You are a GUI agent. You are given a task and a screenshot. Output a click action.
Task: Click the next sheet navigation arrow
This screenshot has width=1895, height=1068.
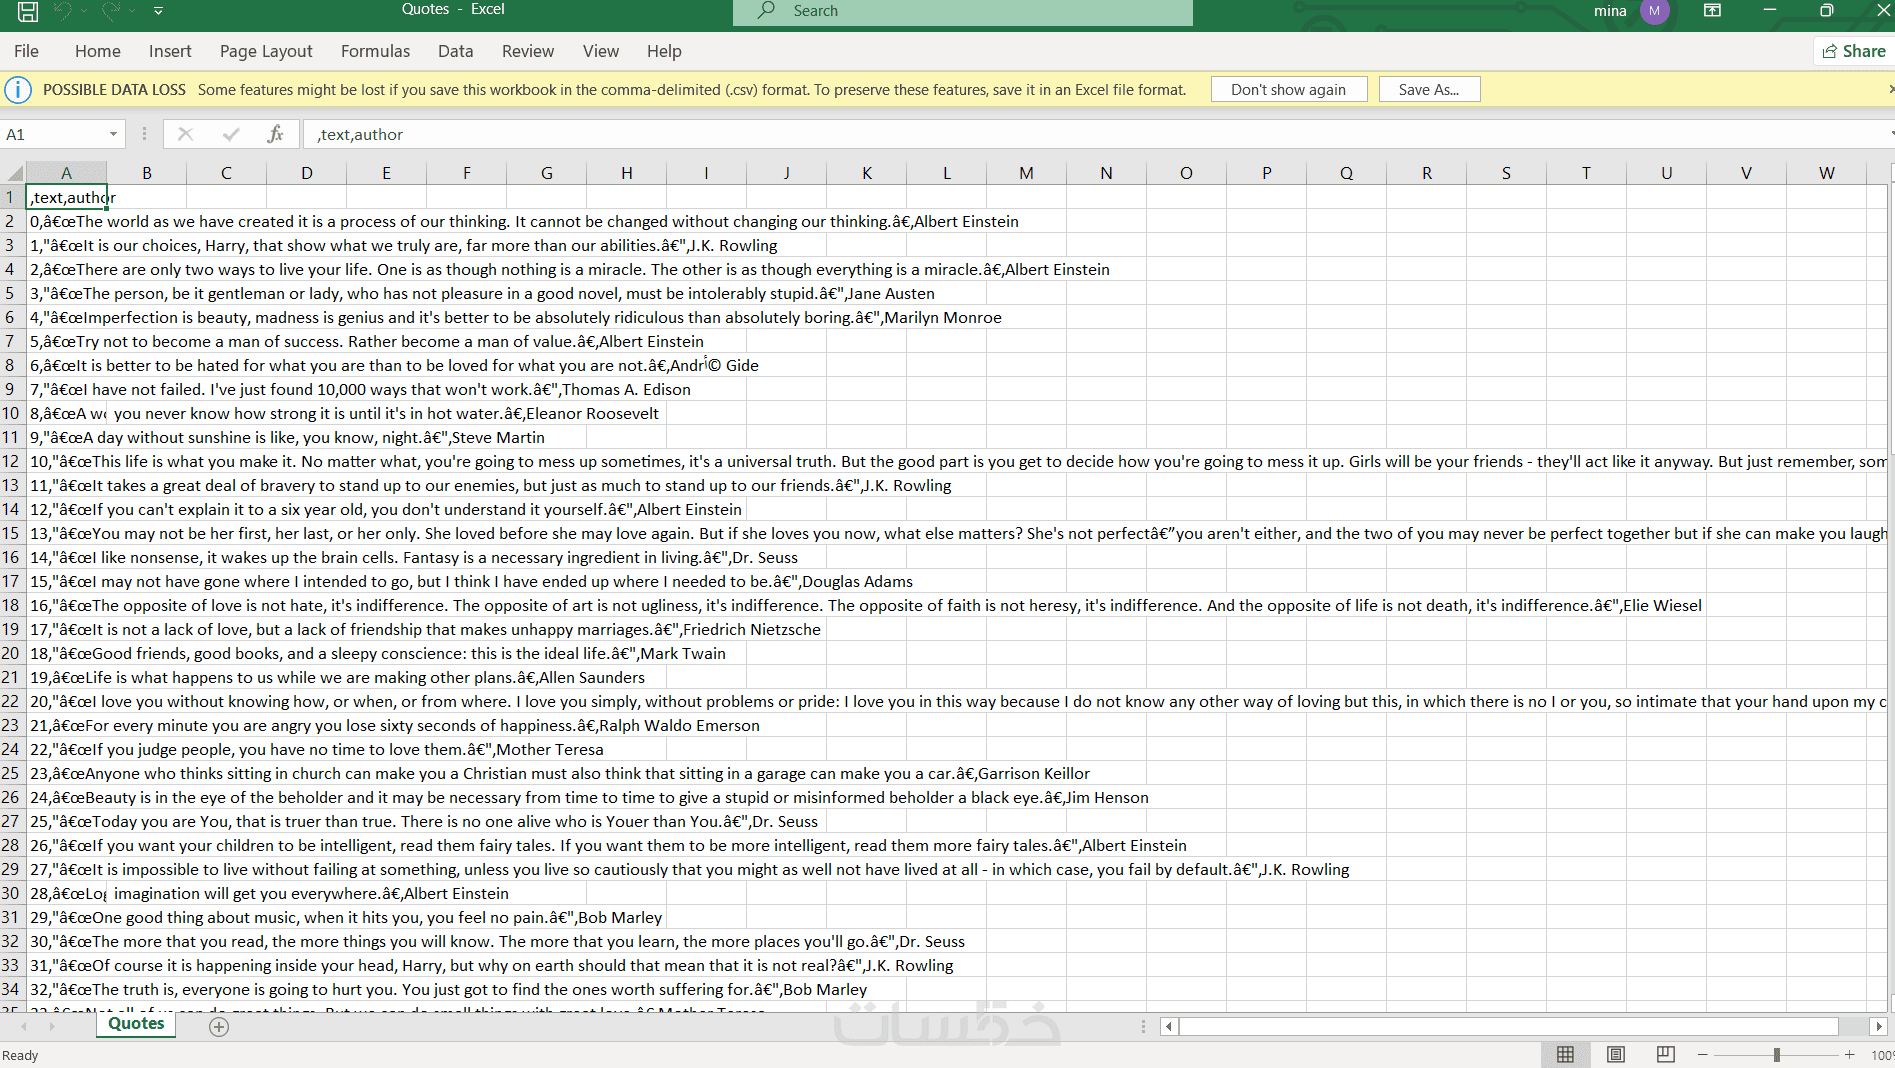pyautogui.click(x=52, y=1026)
